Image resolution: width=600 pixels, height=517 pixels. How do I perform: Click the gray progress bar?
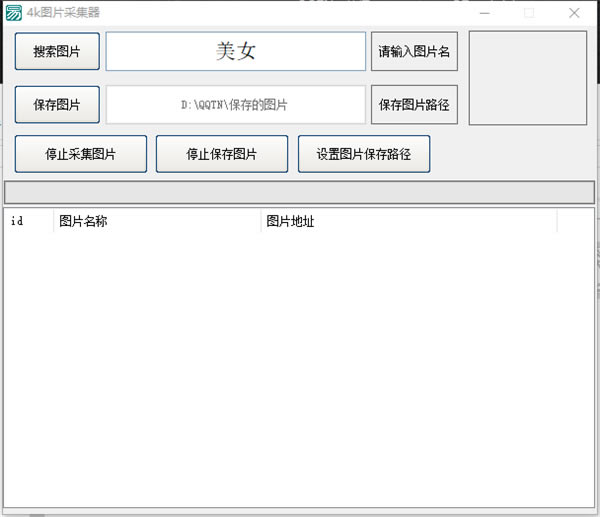coord(299,192)
